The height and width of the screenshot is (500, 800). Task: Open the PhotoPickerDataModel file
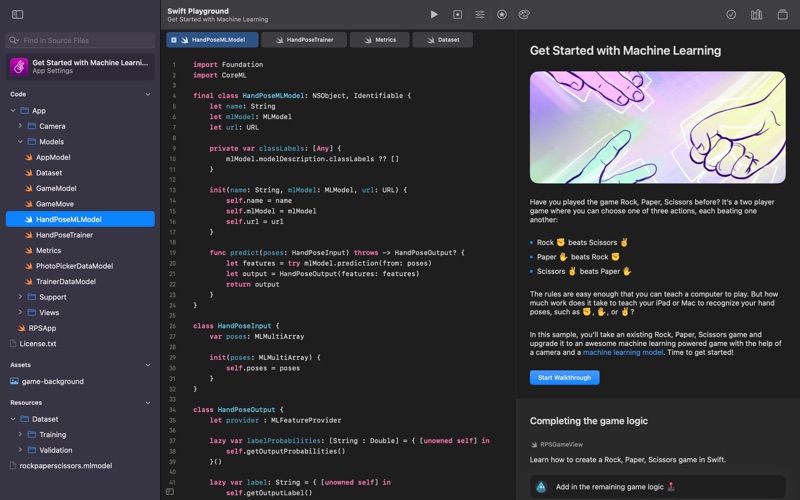pos(74,266)
